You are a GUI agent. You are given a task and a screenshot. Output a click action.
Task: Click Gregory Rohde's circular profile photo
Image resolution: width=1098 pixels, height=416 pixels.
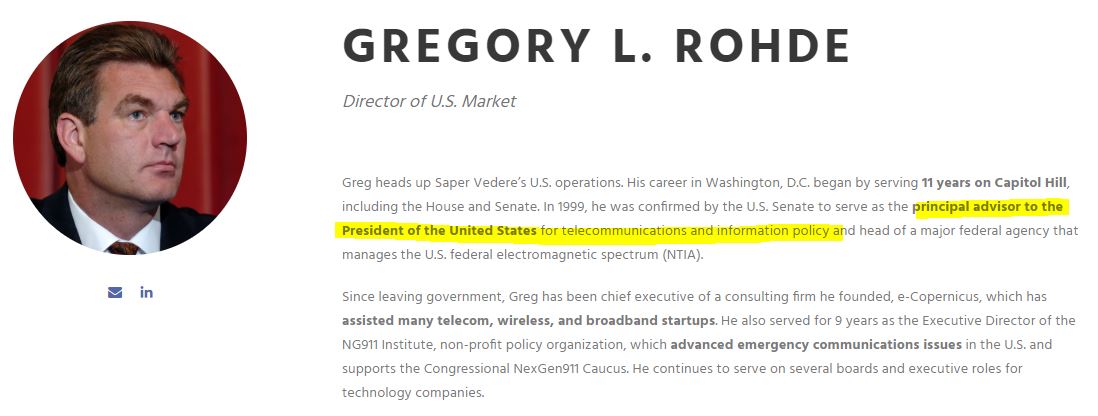pyautogui.click(x=130, y=137)
